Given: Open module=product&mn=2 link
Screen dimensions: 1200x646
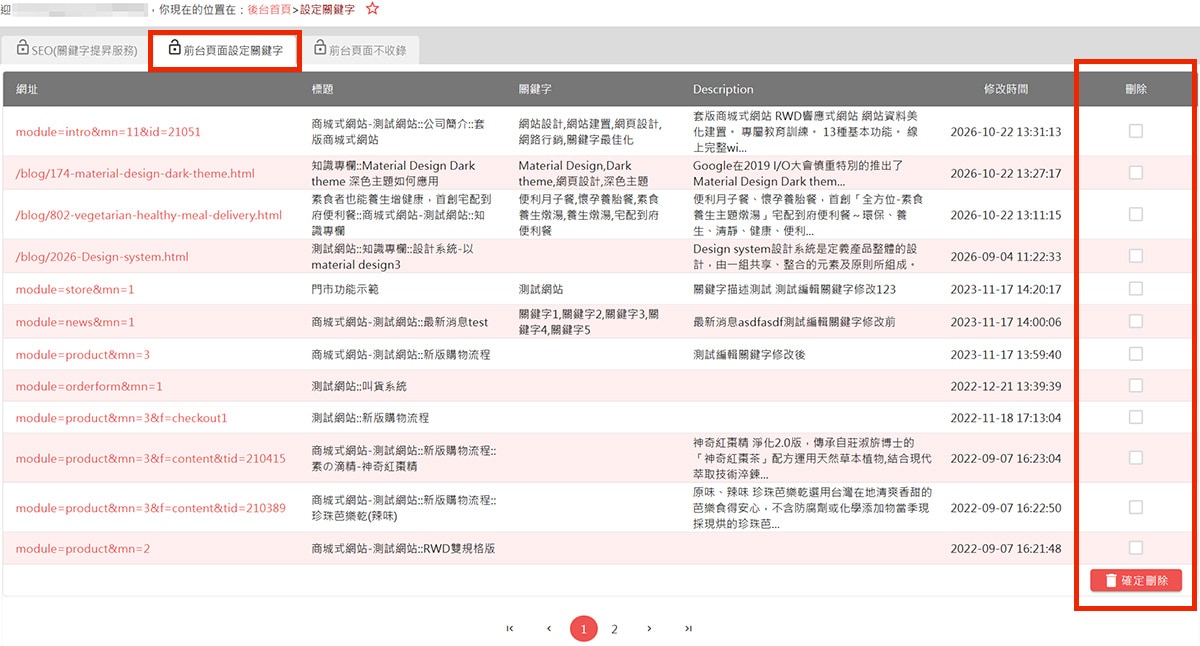Looking at the screenshot, I should (x=83, y=549).
